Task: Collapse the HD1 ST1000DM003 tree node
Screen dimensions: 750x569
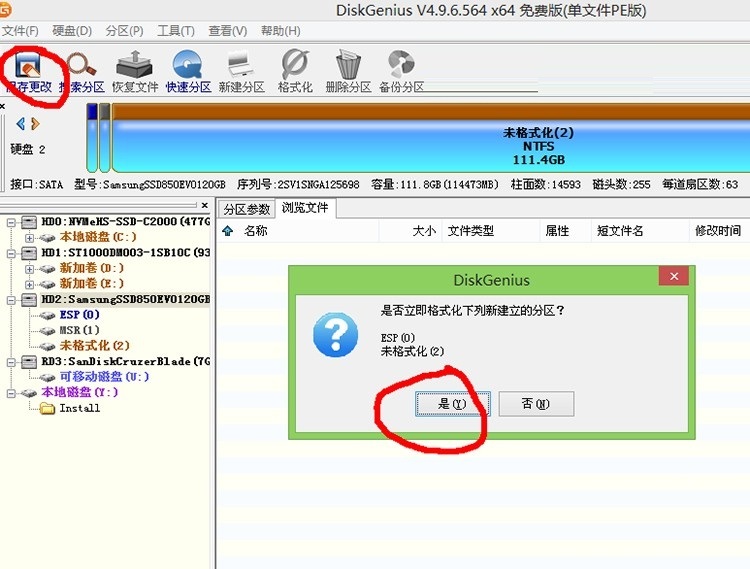Action: tap(11, 253)
